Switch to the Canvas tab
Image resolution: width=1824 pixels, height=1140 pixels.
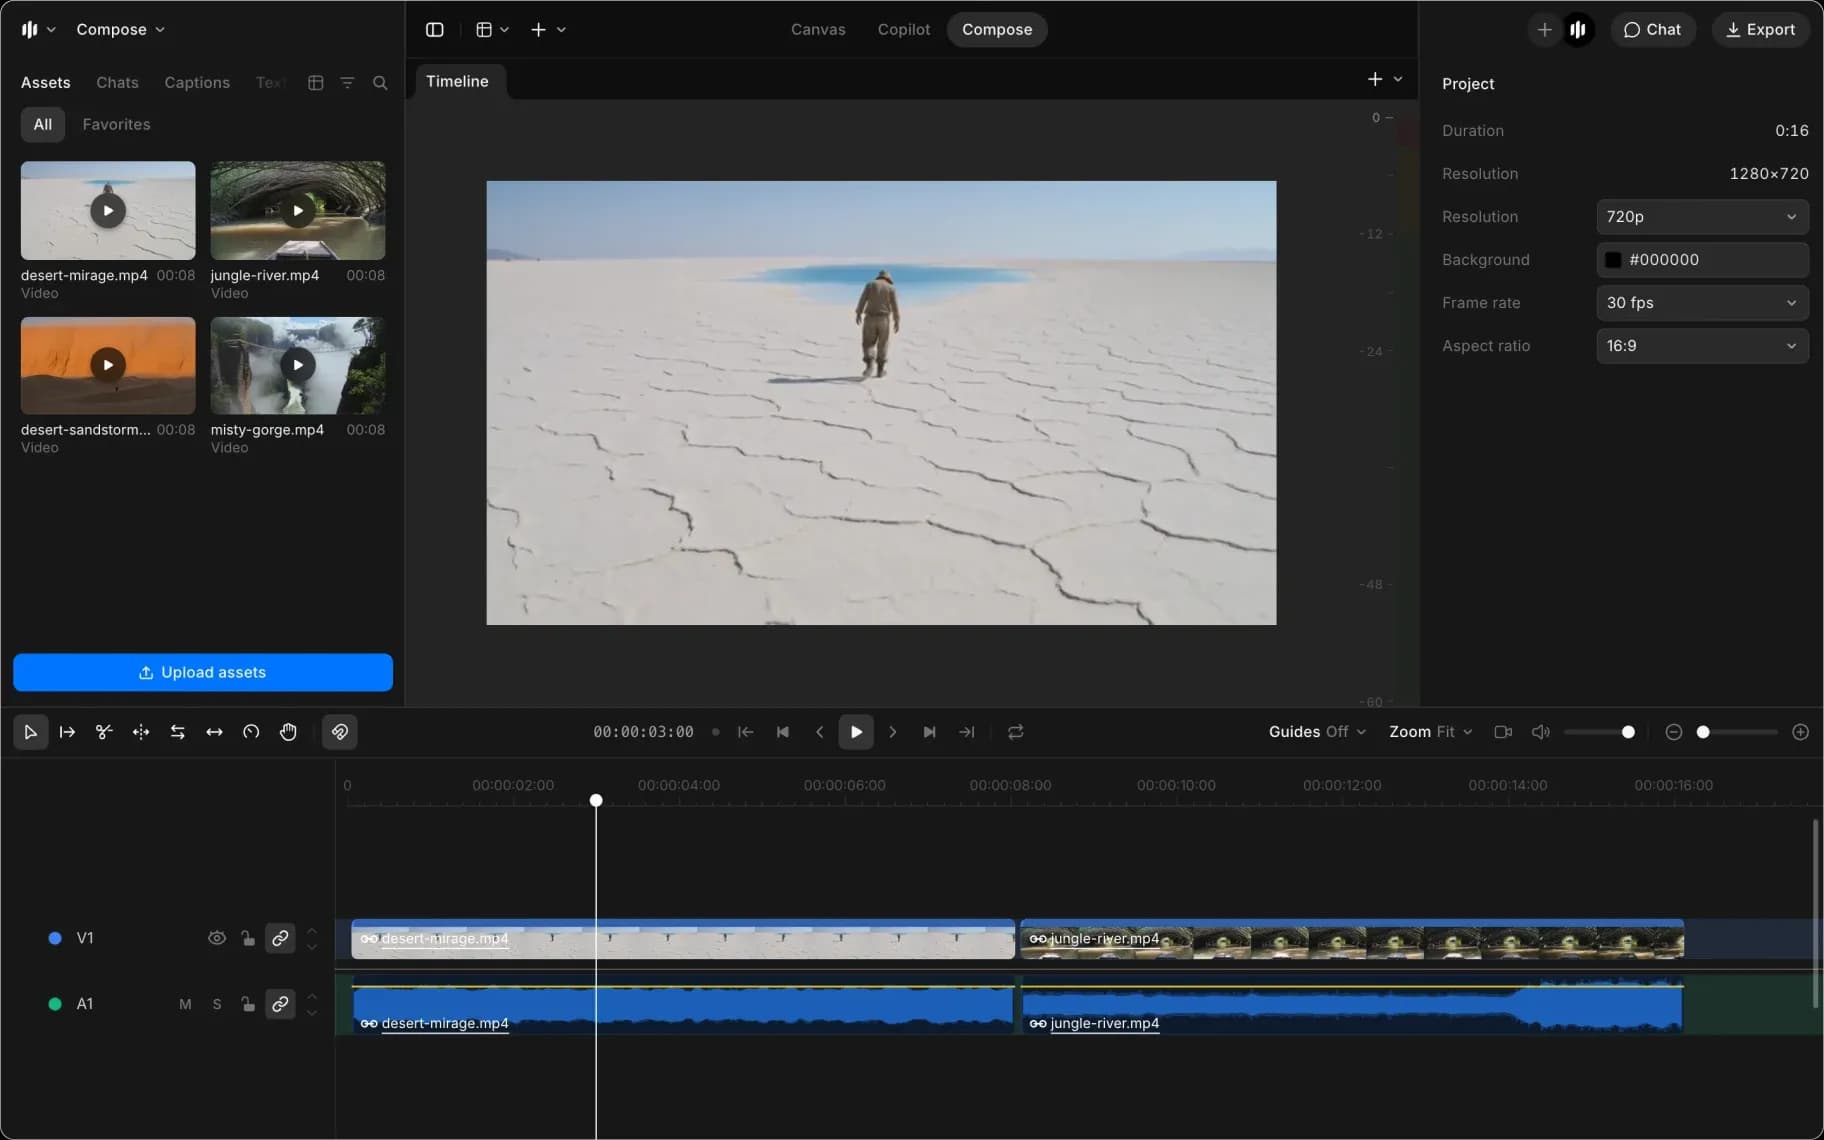tap(818, 30)
